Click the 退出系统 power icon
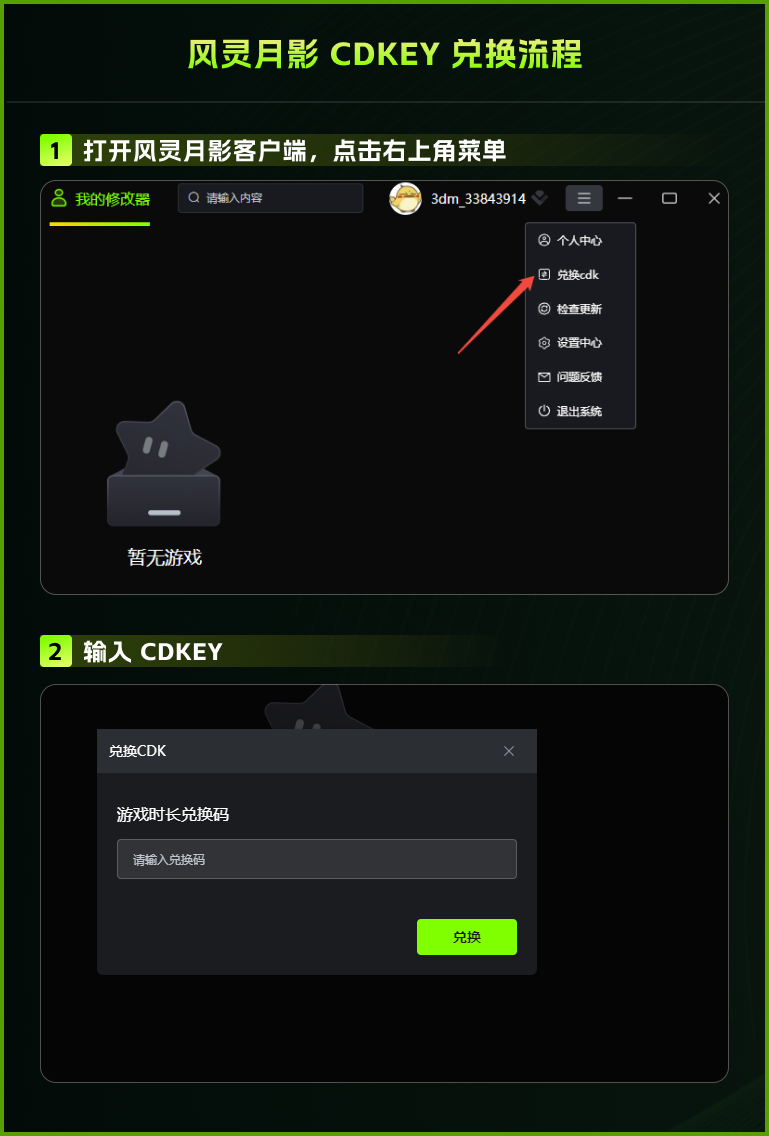 544,411
